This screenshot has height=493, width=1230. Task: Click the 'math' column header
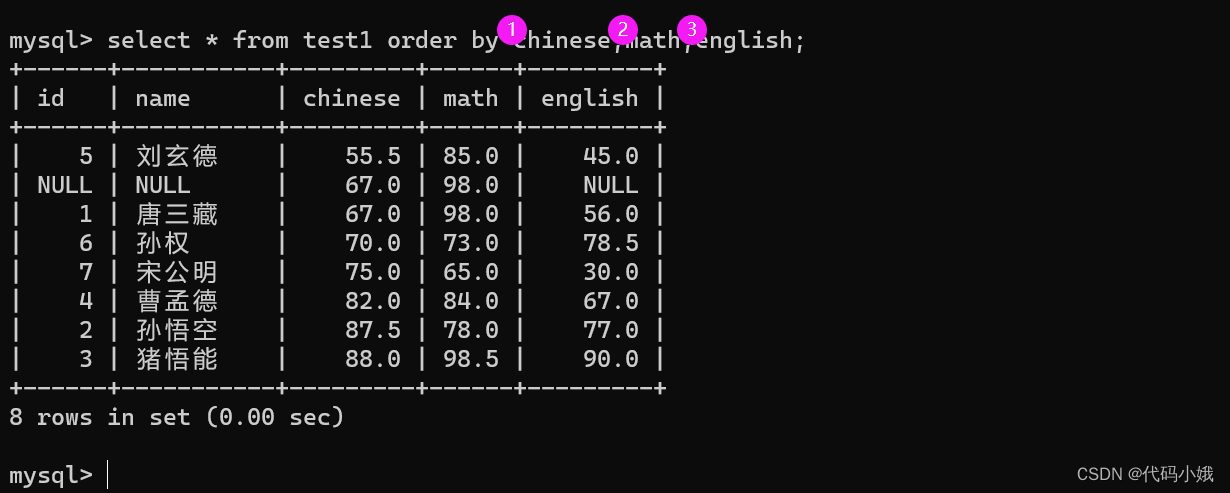[x=471, y=98]
